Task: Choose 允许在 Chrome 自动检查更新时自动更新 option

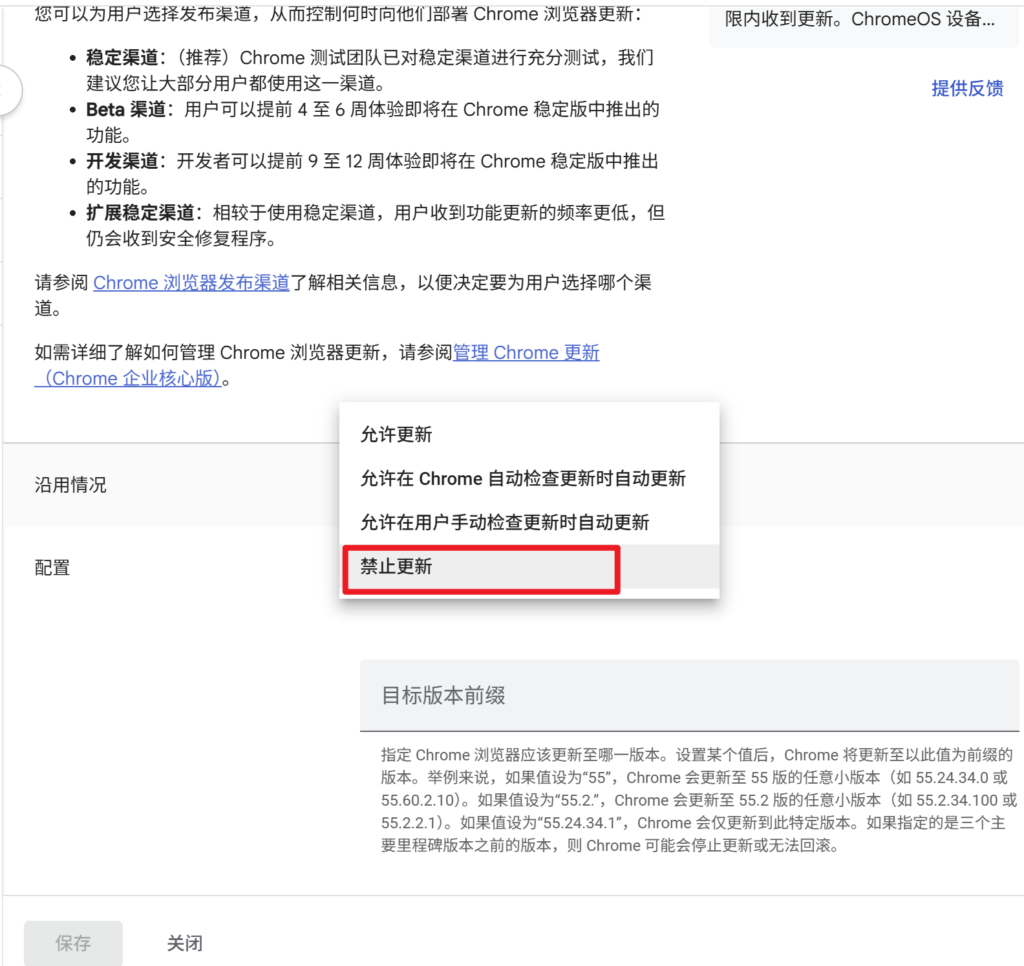Action: (522, 479)
